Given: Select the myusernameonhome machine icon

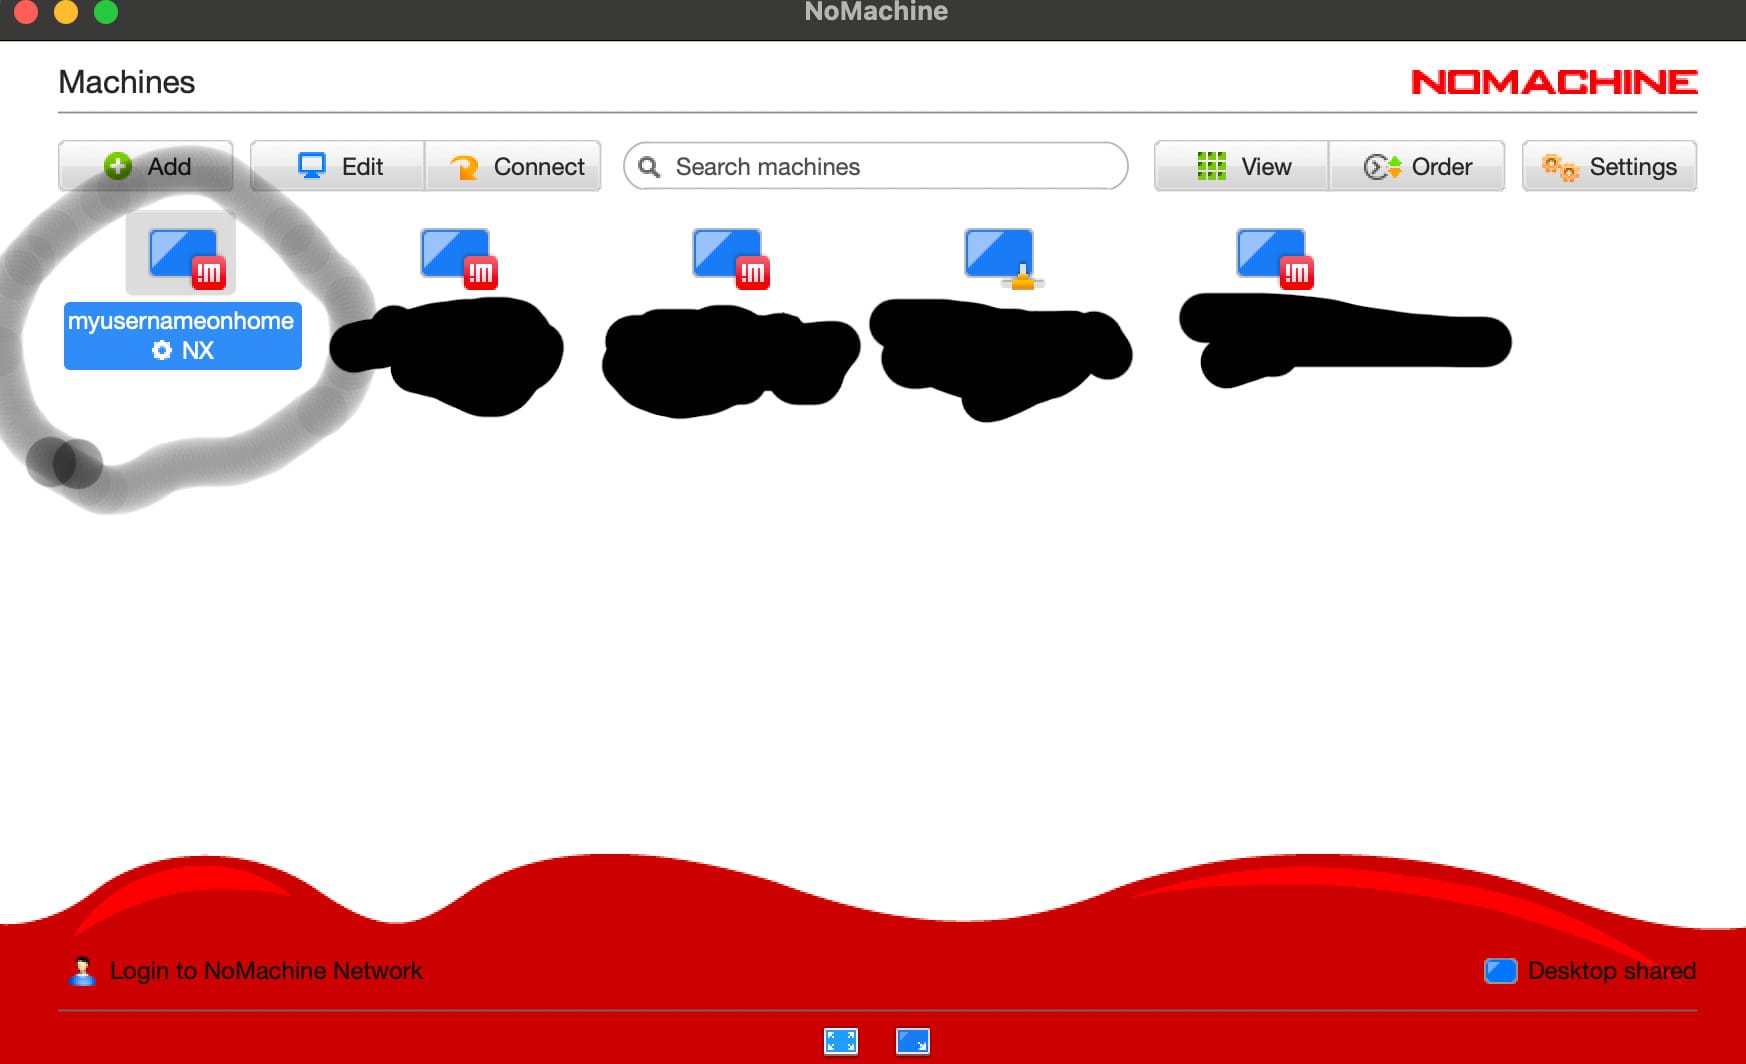Looking at the screenshot, I should pos(183,256).
